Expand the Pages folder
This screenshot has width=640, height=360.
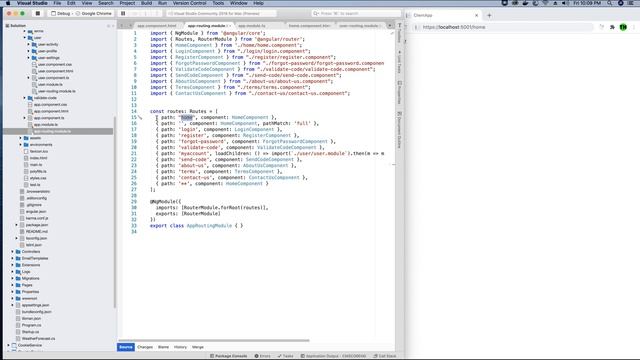tap(12, 285)
